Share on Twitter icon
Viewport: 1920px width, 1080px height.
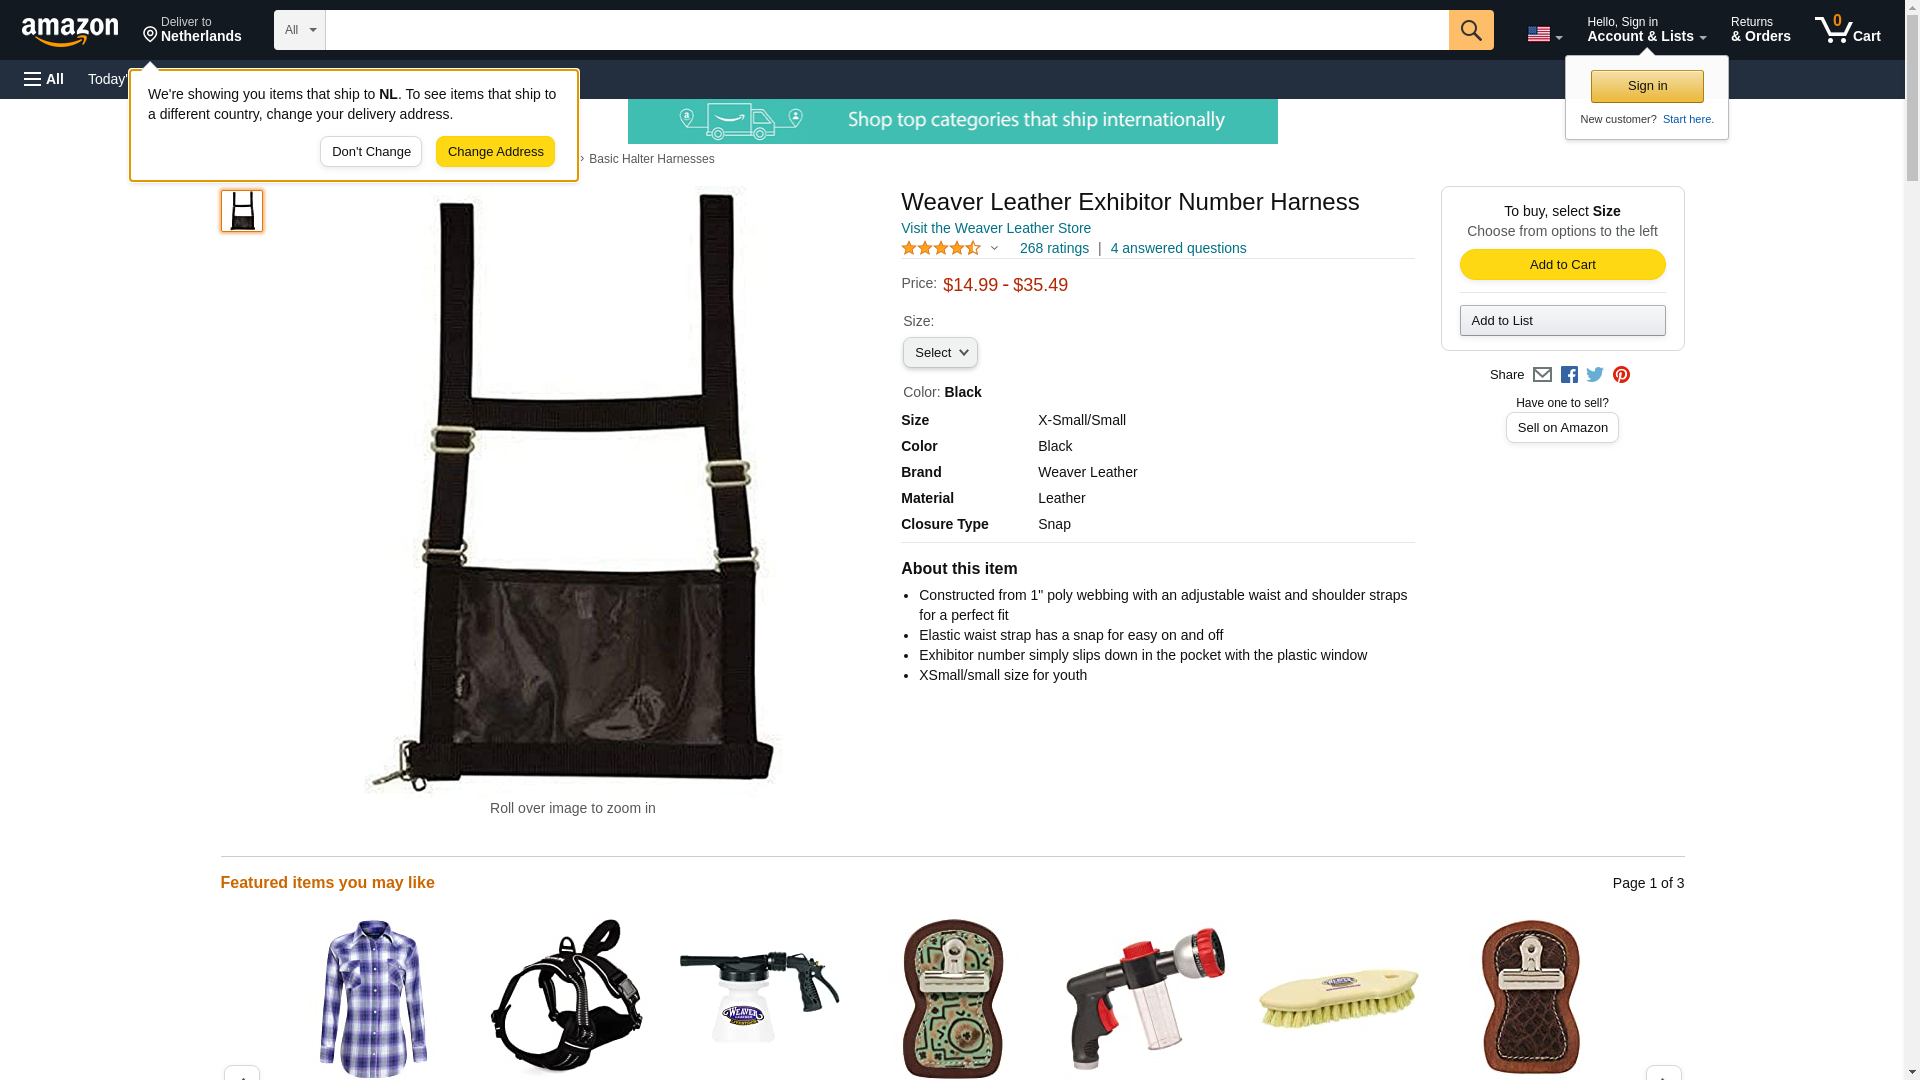tap(1595, 375)
